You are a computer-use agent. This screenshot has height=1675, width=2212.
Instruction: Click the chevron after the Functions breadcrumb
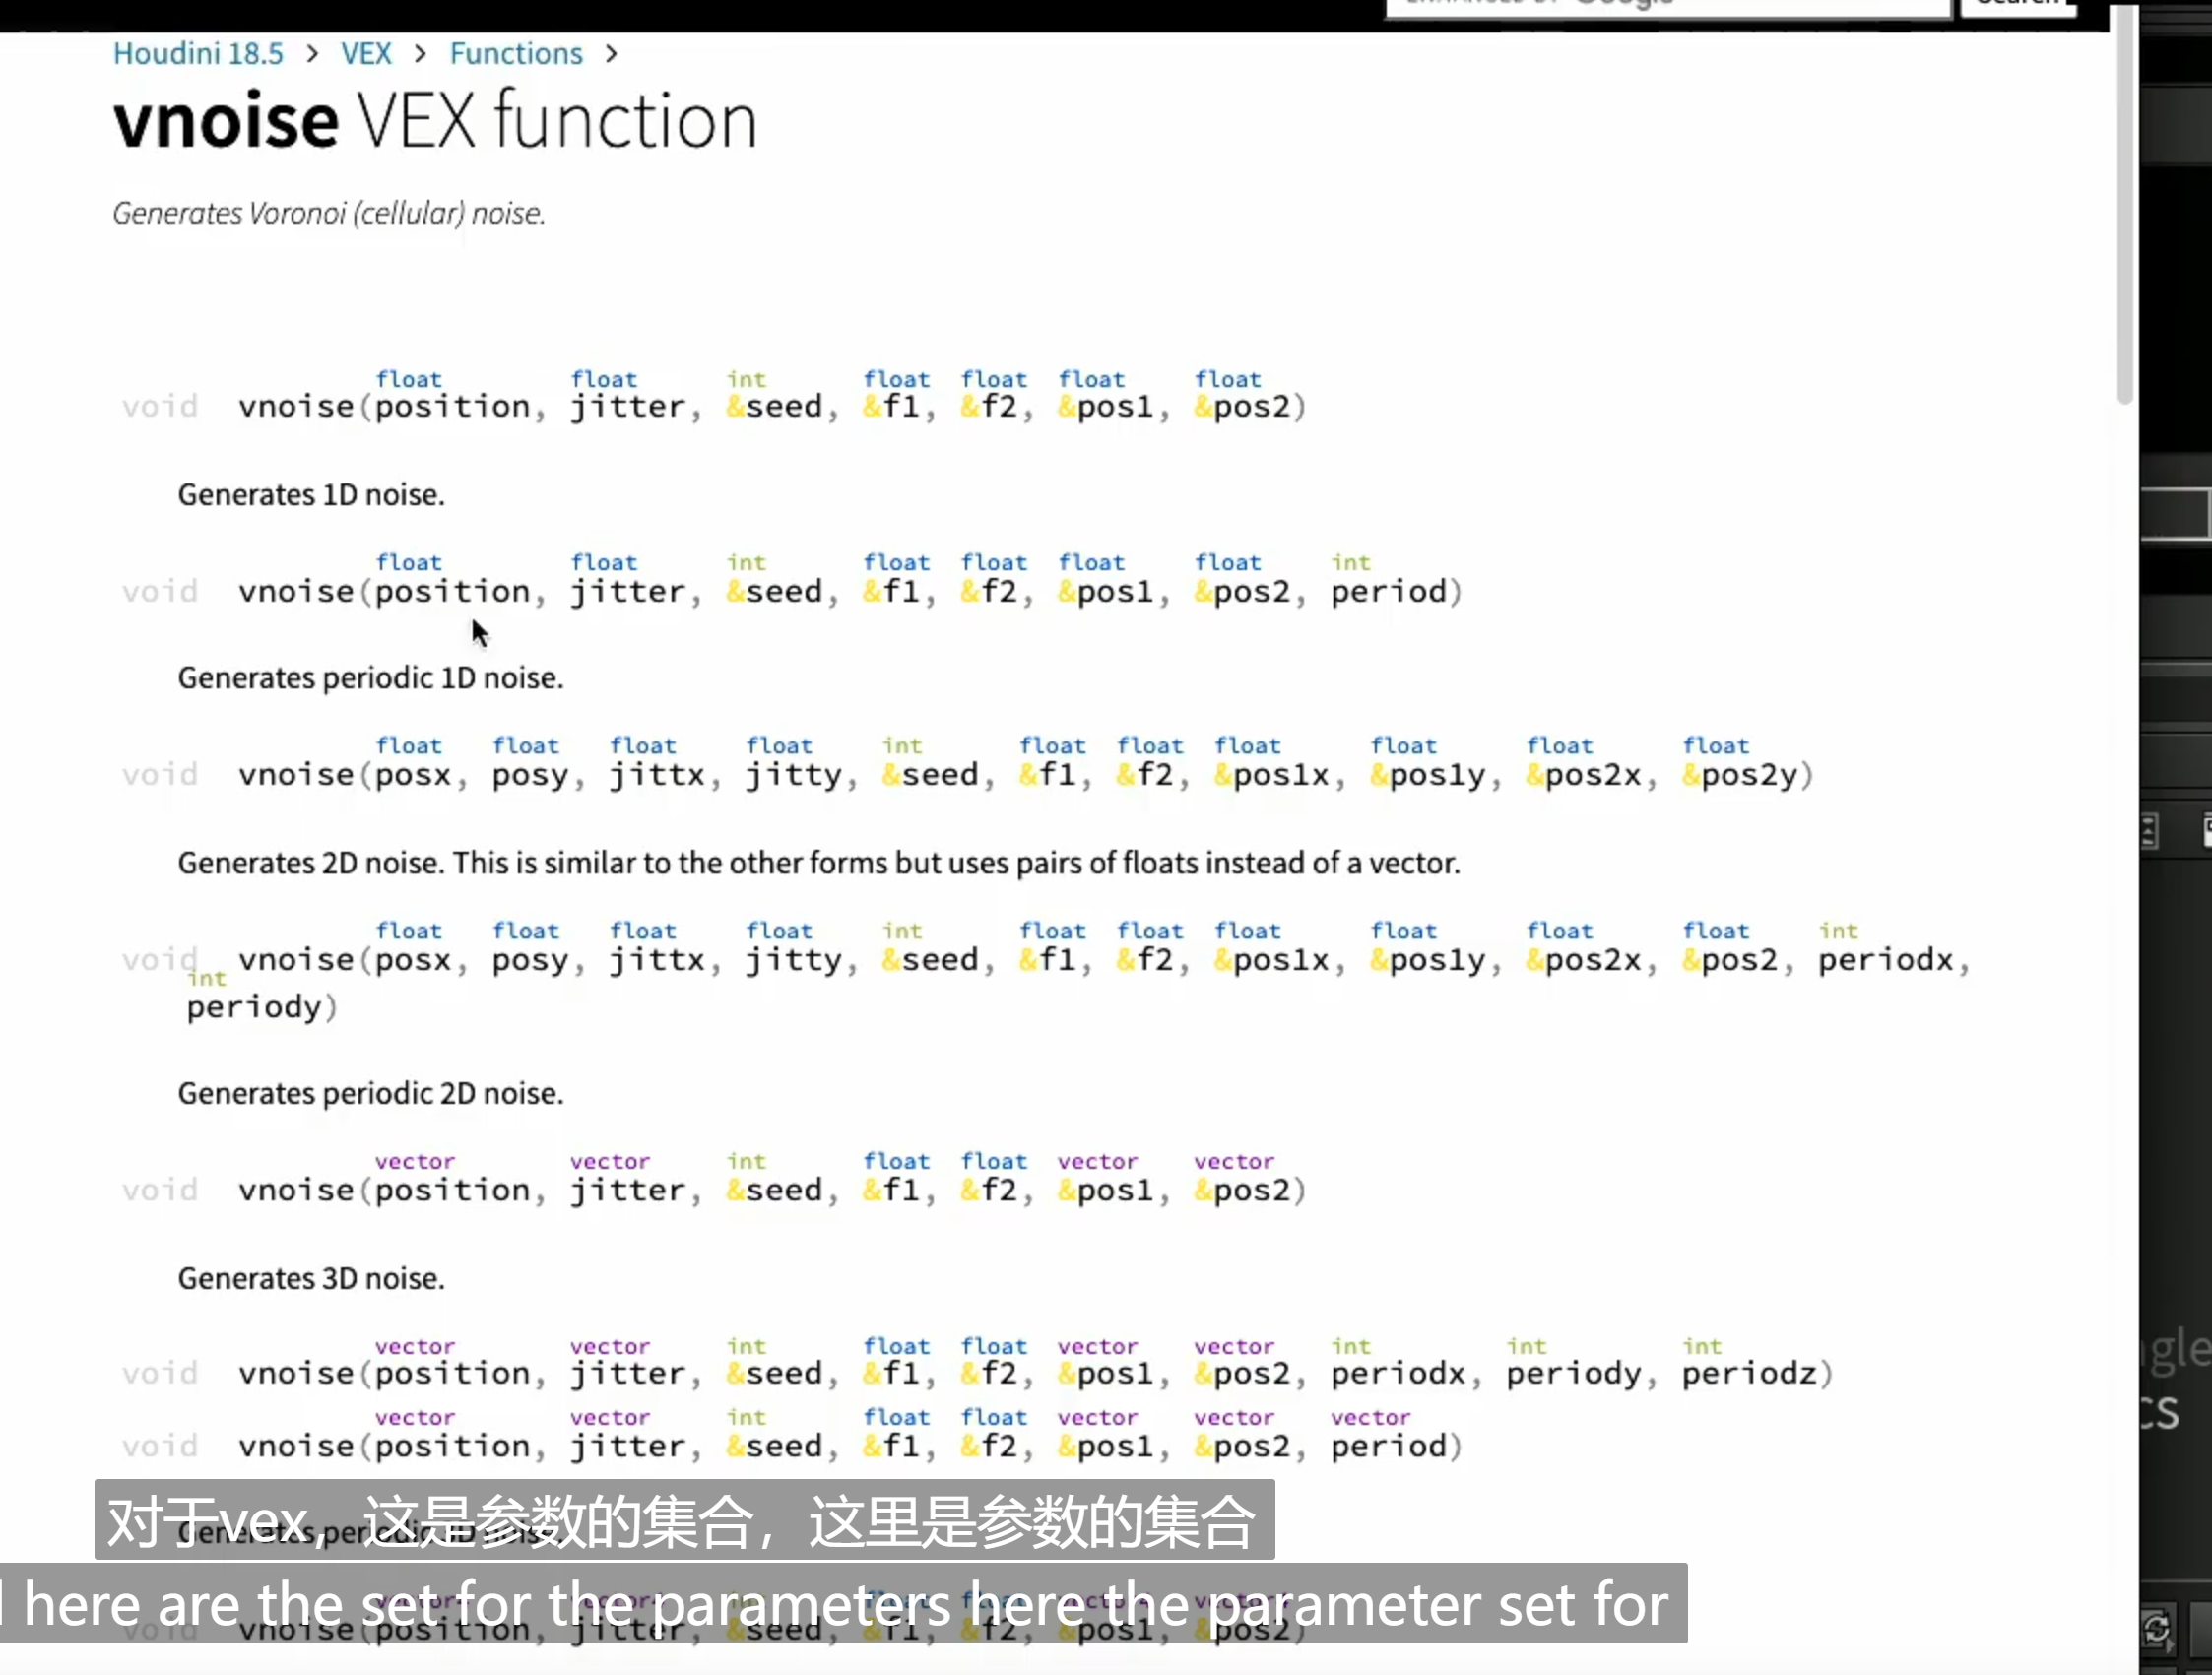click(x=612, y=54)
